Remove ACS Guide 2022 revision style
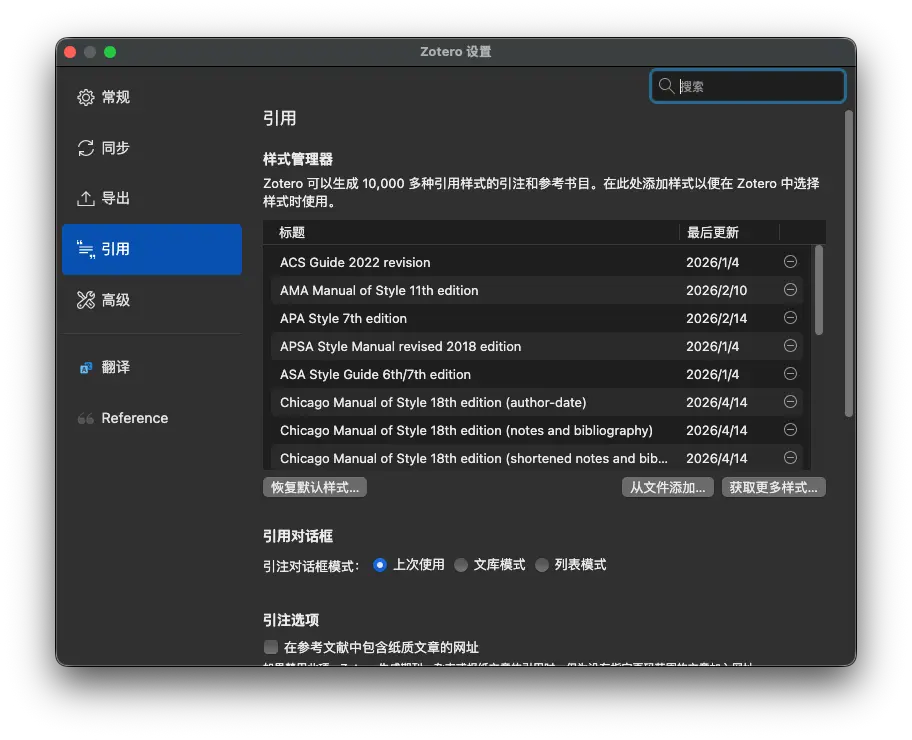 tap(790, 262)
